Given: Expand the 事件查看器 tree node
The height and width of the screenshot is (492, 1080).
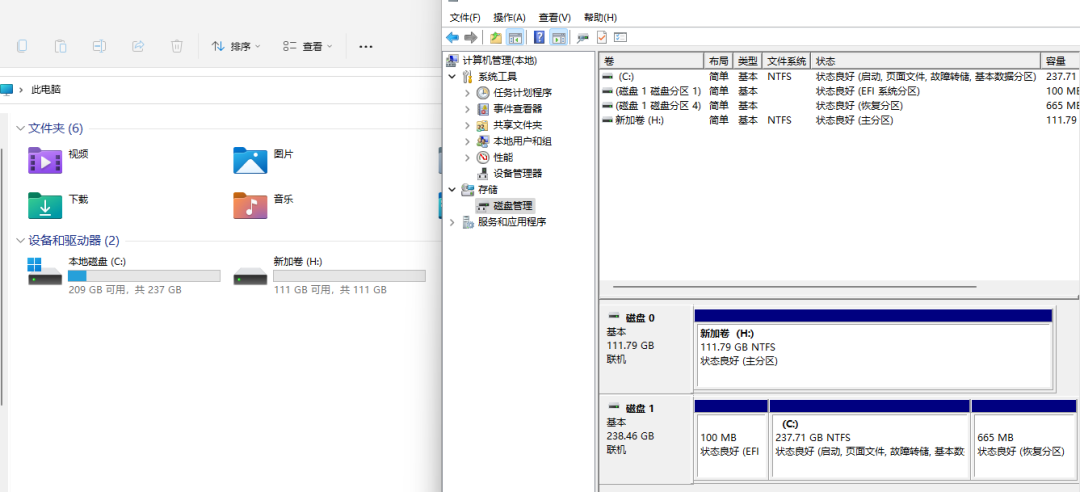Looking at the screenshot, I should (x=468, y=108).
